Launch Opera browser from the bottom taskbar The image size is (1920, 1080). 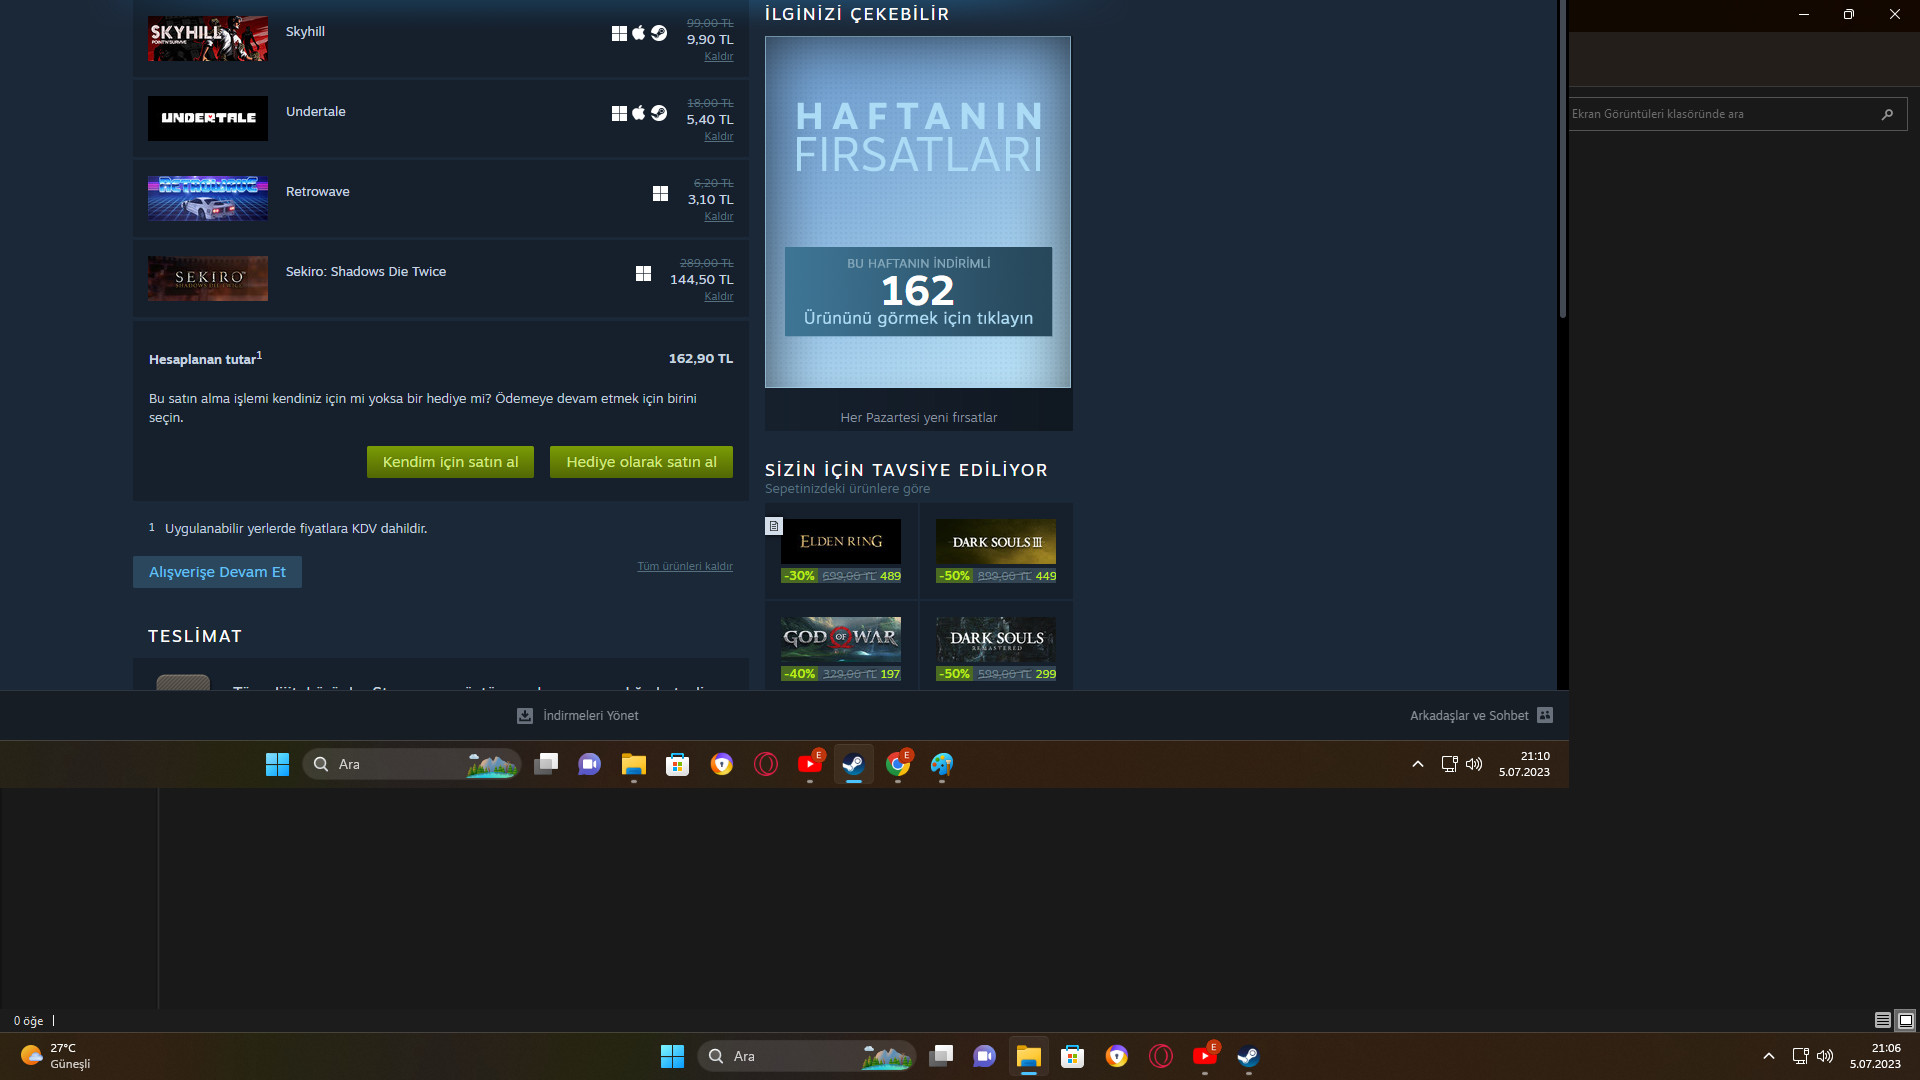coord(1161,1056)
